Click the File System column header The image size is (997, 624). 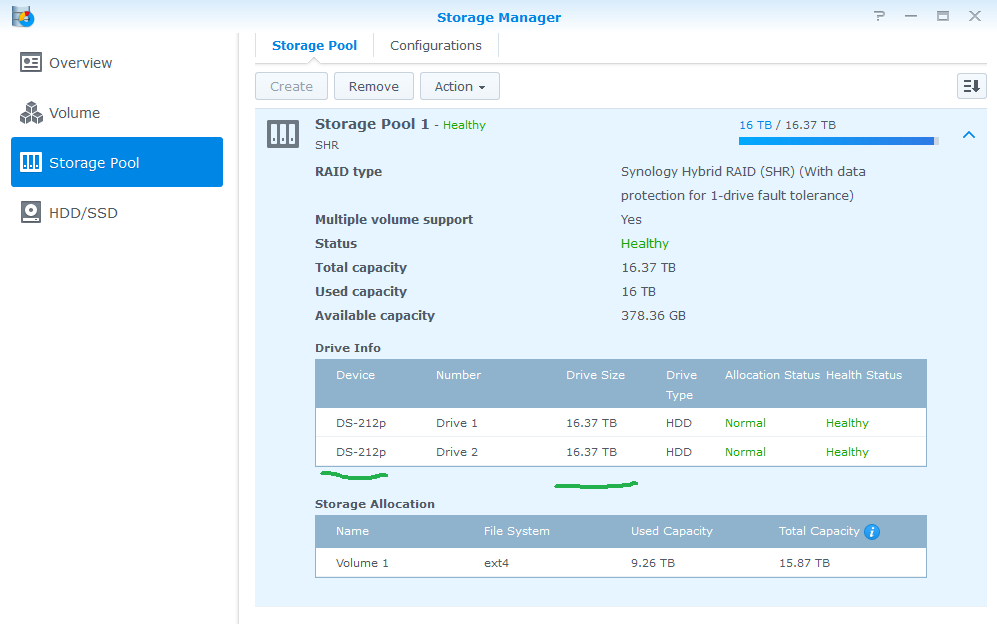pyautogui.click(x=516, y=531)
